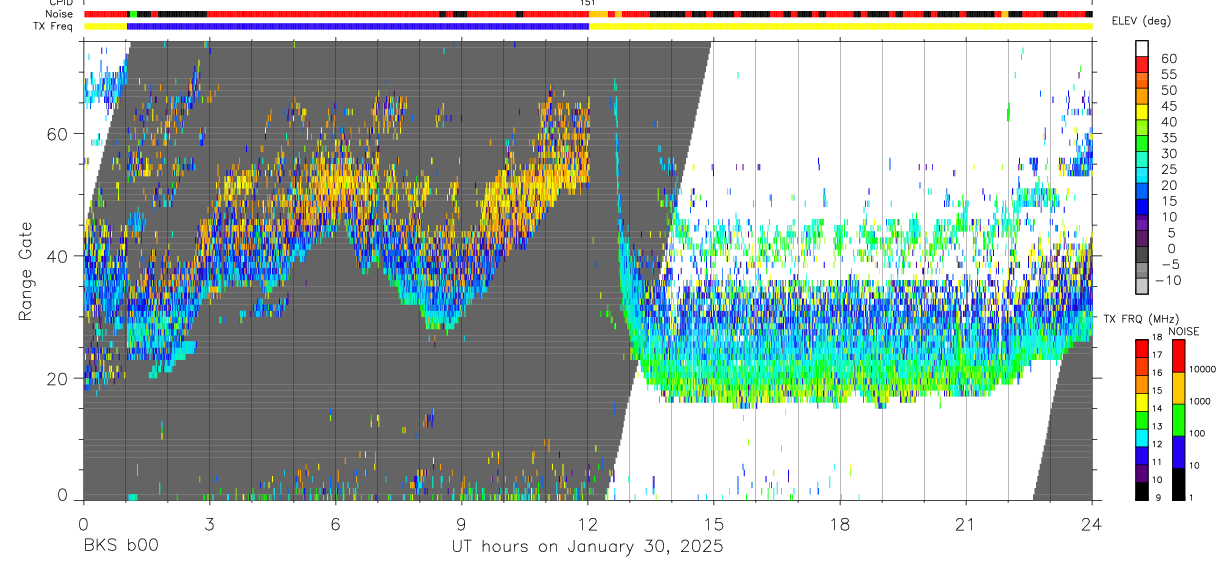Click the red TX FRQ swatch between 17 and 18
Screen dimensions: 1228x567
click(1142, 348)
